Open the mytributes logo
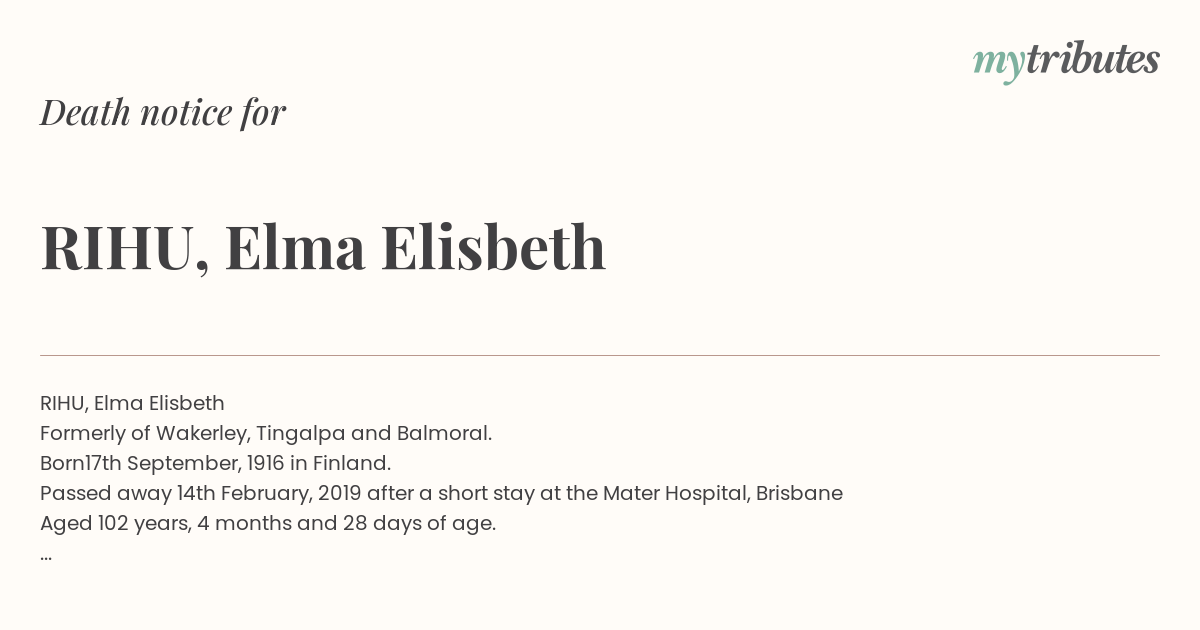This screenshot has width=1200, height=630. tap(1066, 61)
